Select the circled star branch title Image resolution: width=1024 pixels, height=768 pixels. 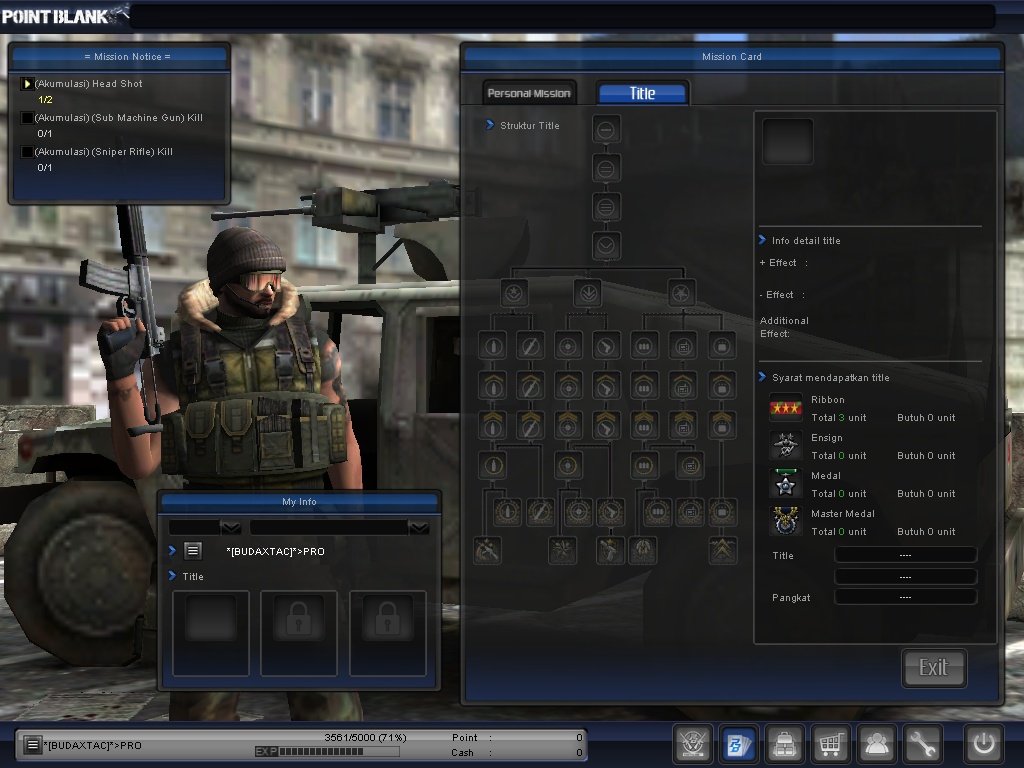coord(514,293)
